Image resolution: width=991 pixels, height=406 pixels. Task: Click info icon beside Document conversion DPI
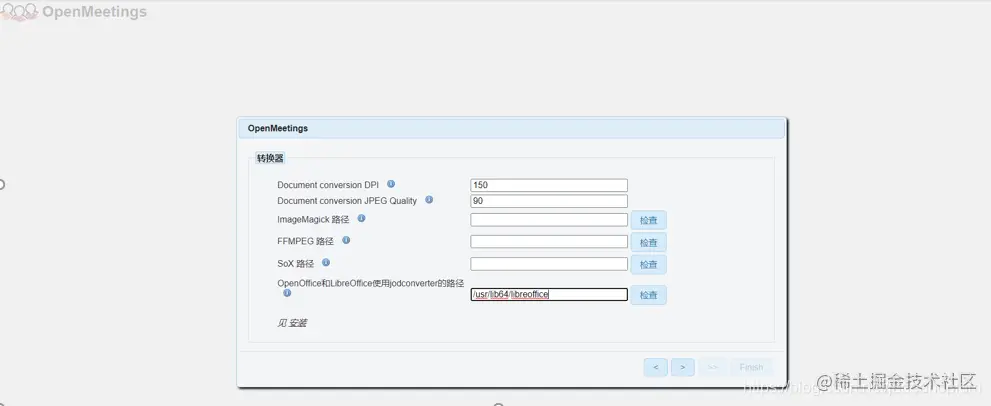click(x=391, y=184)
